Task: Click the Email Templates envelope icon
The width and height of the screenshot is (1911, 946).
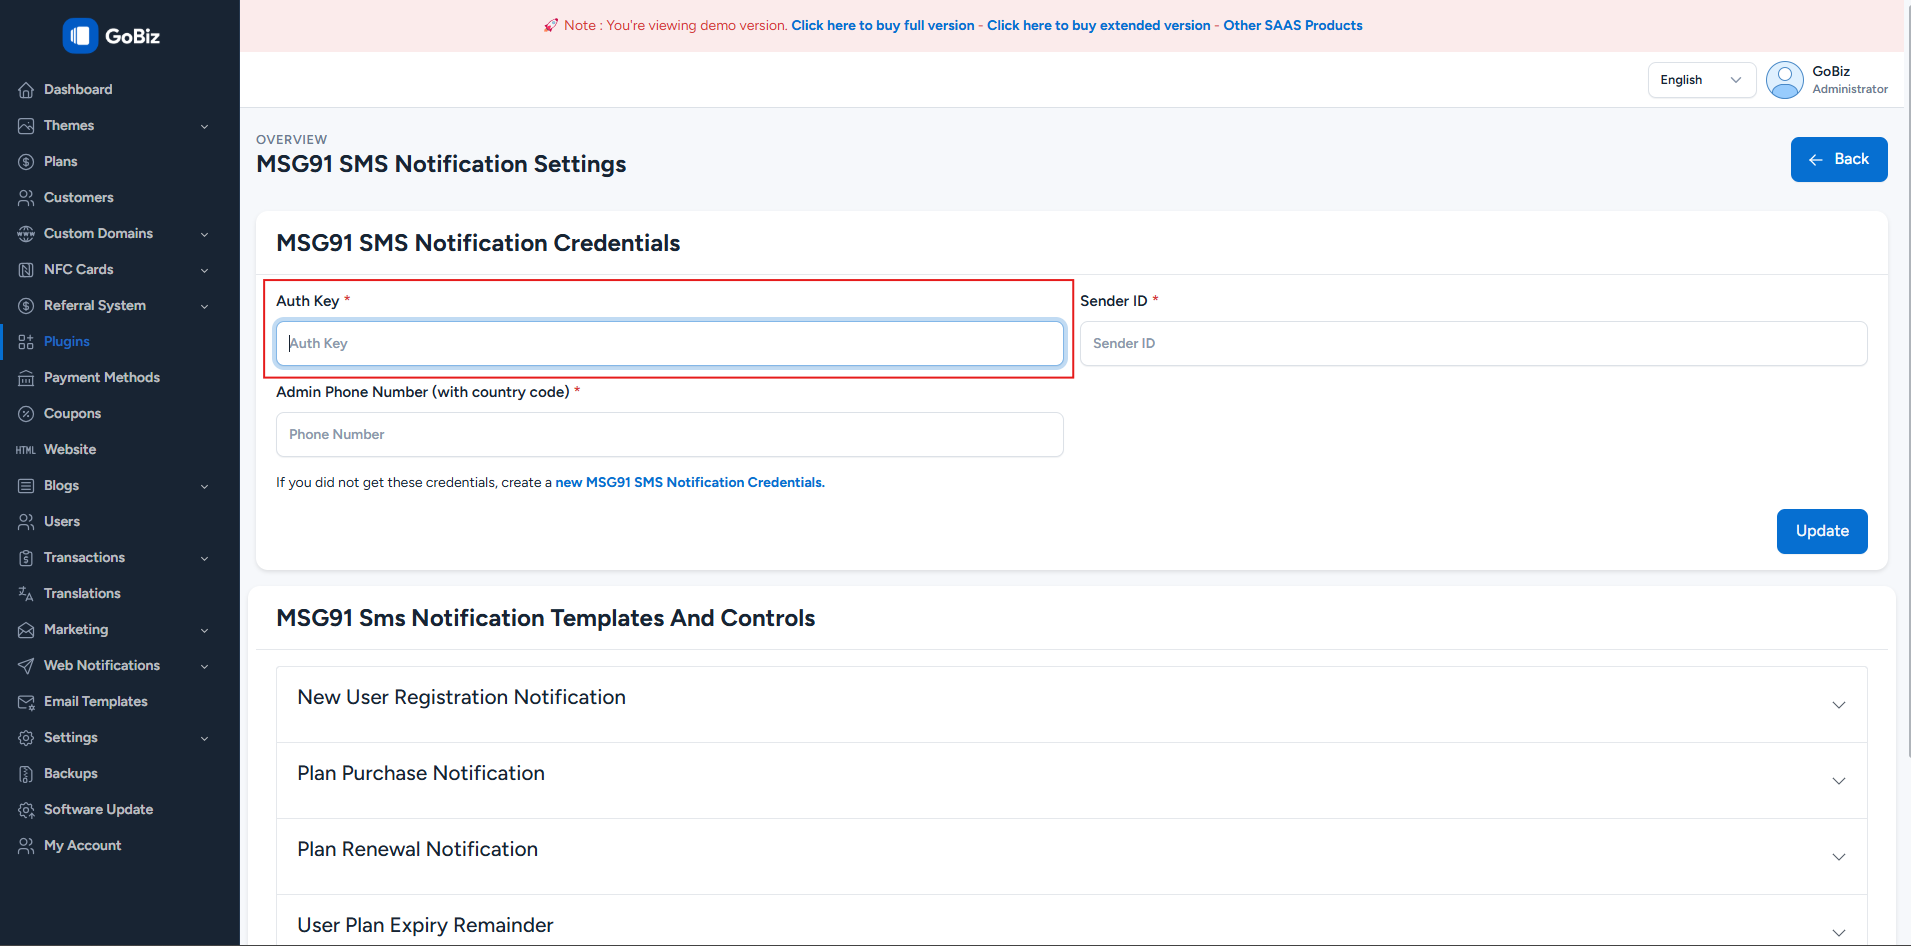Action: point(26,702)
